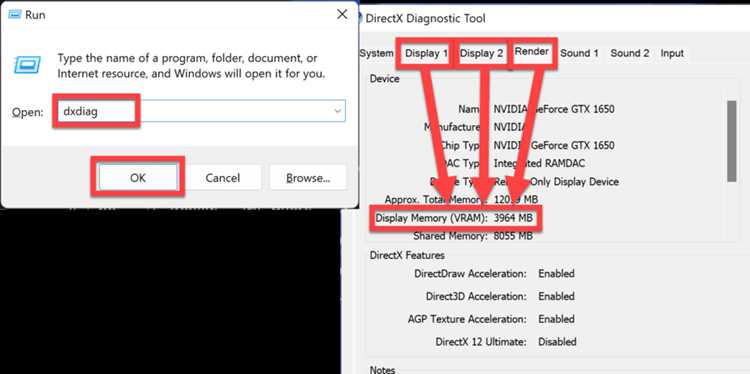This screenshot has width=750, height=374.
Task: Switch to the Sound 2 tab
Action: (629, 53)
